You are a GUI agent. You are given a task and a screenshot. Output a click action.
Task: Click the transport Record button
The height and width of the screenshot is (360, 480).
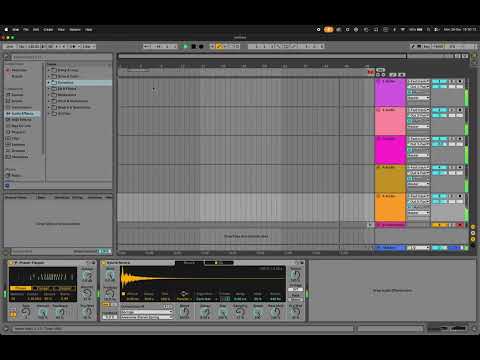tap(201, 46)
